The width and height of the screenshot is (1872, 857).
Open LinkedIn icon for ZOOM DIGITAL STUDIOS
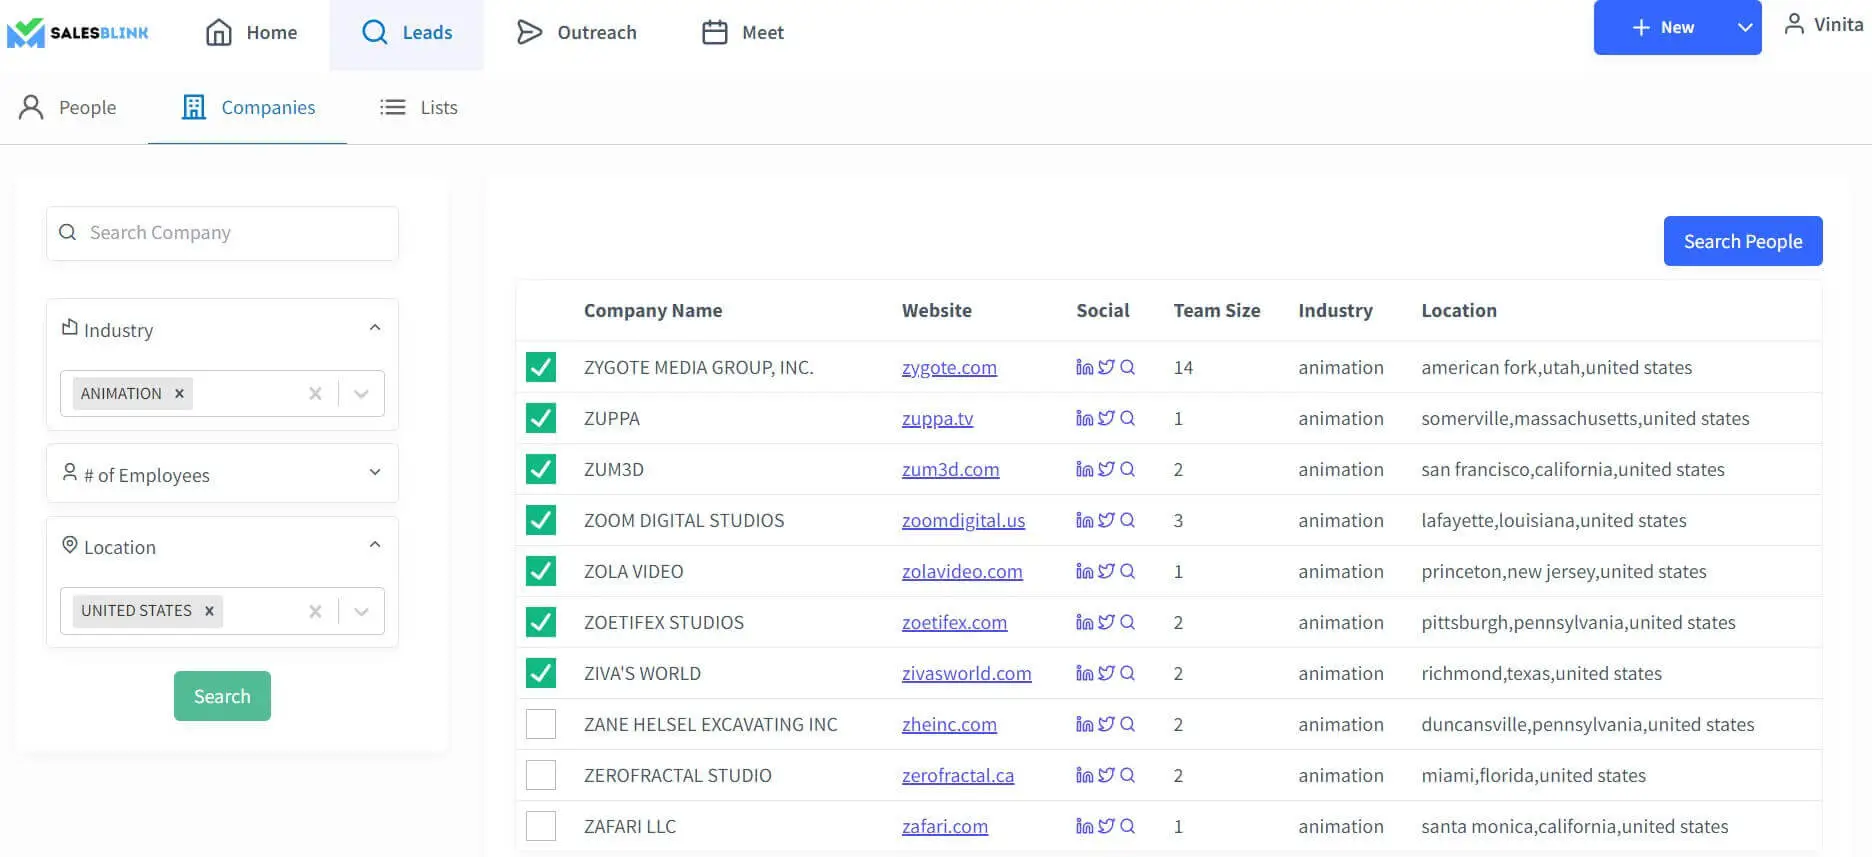(1084, 520)
